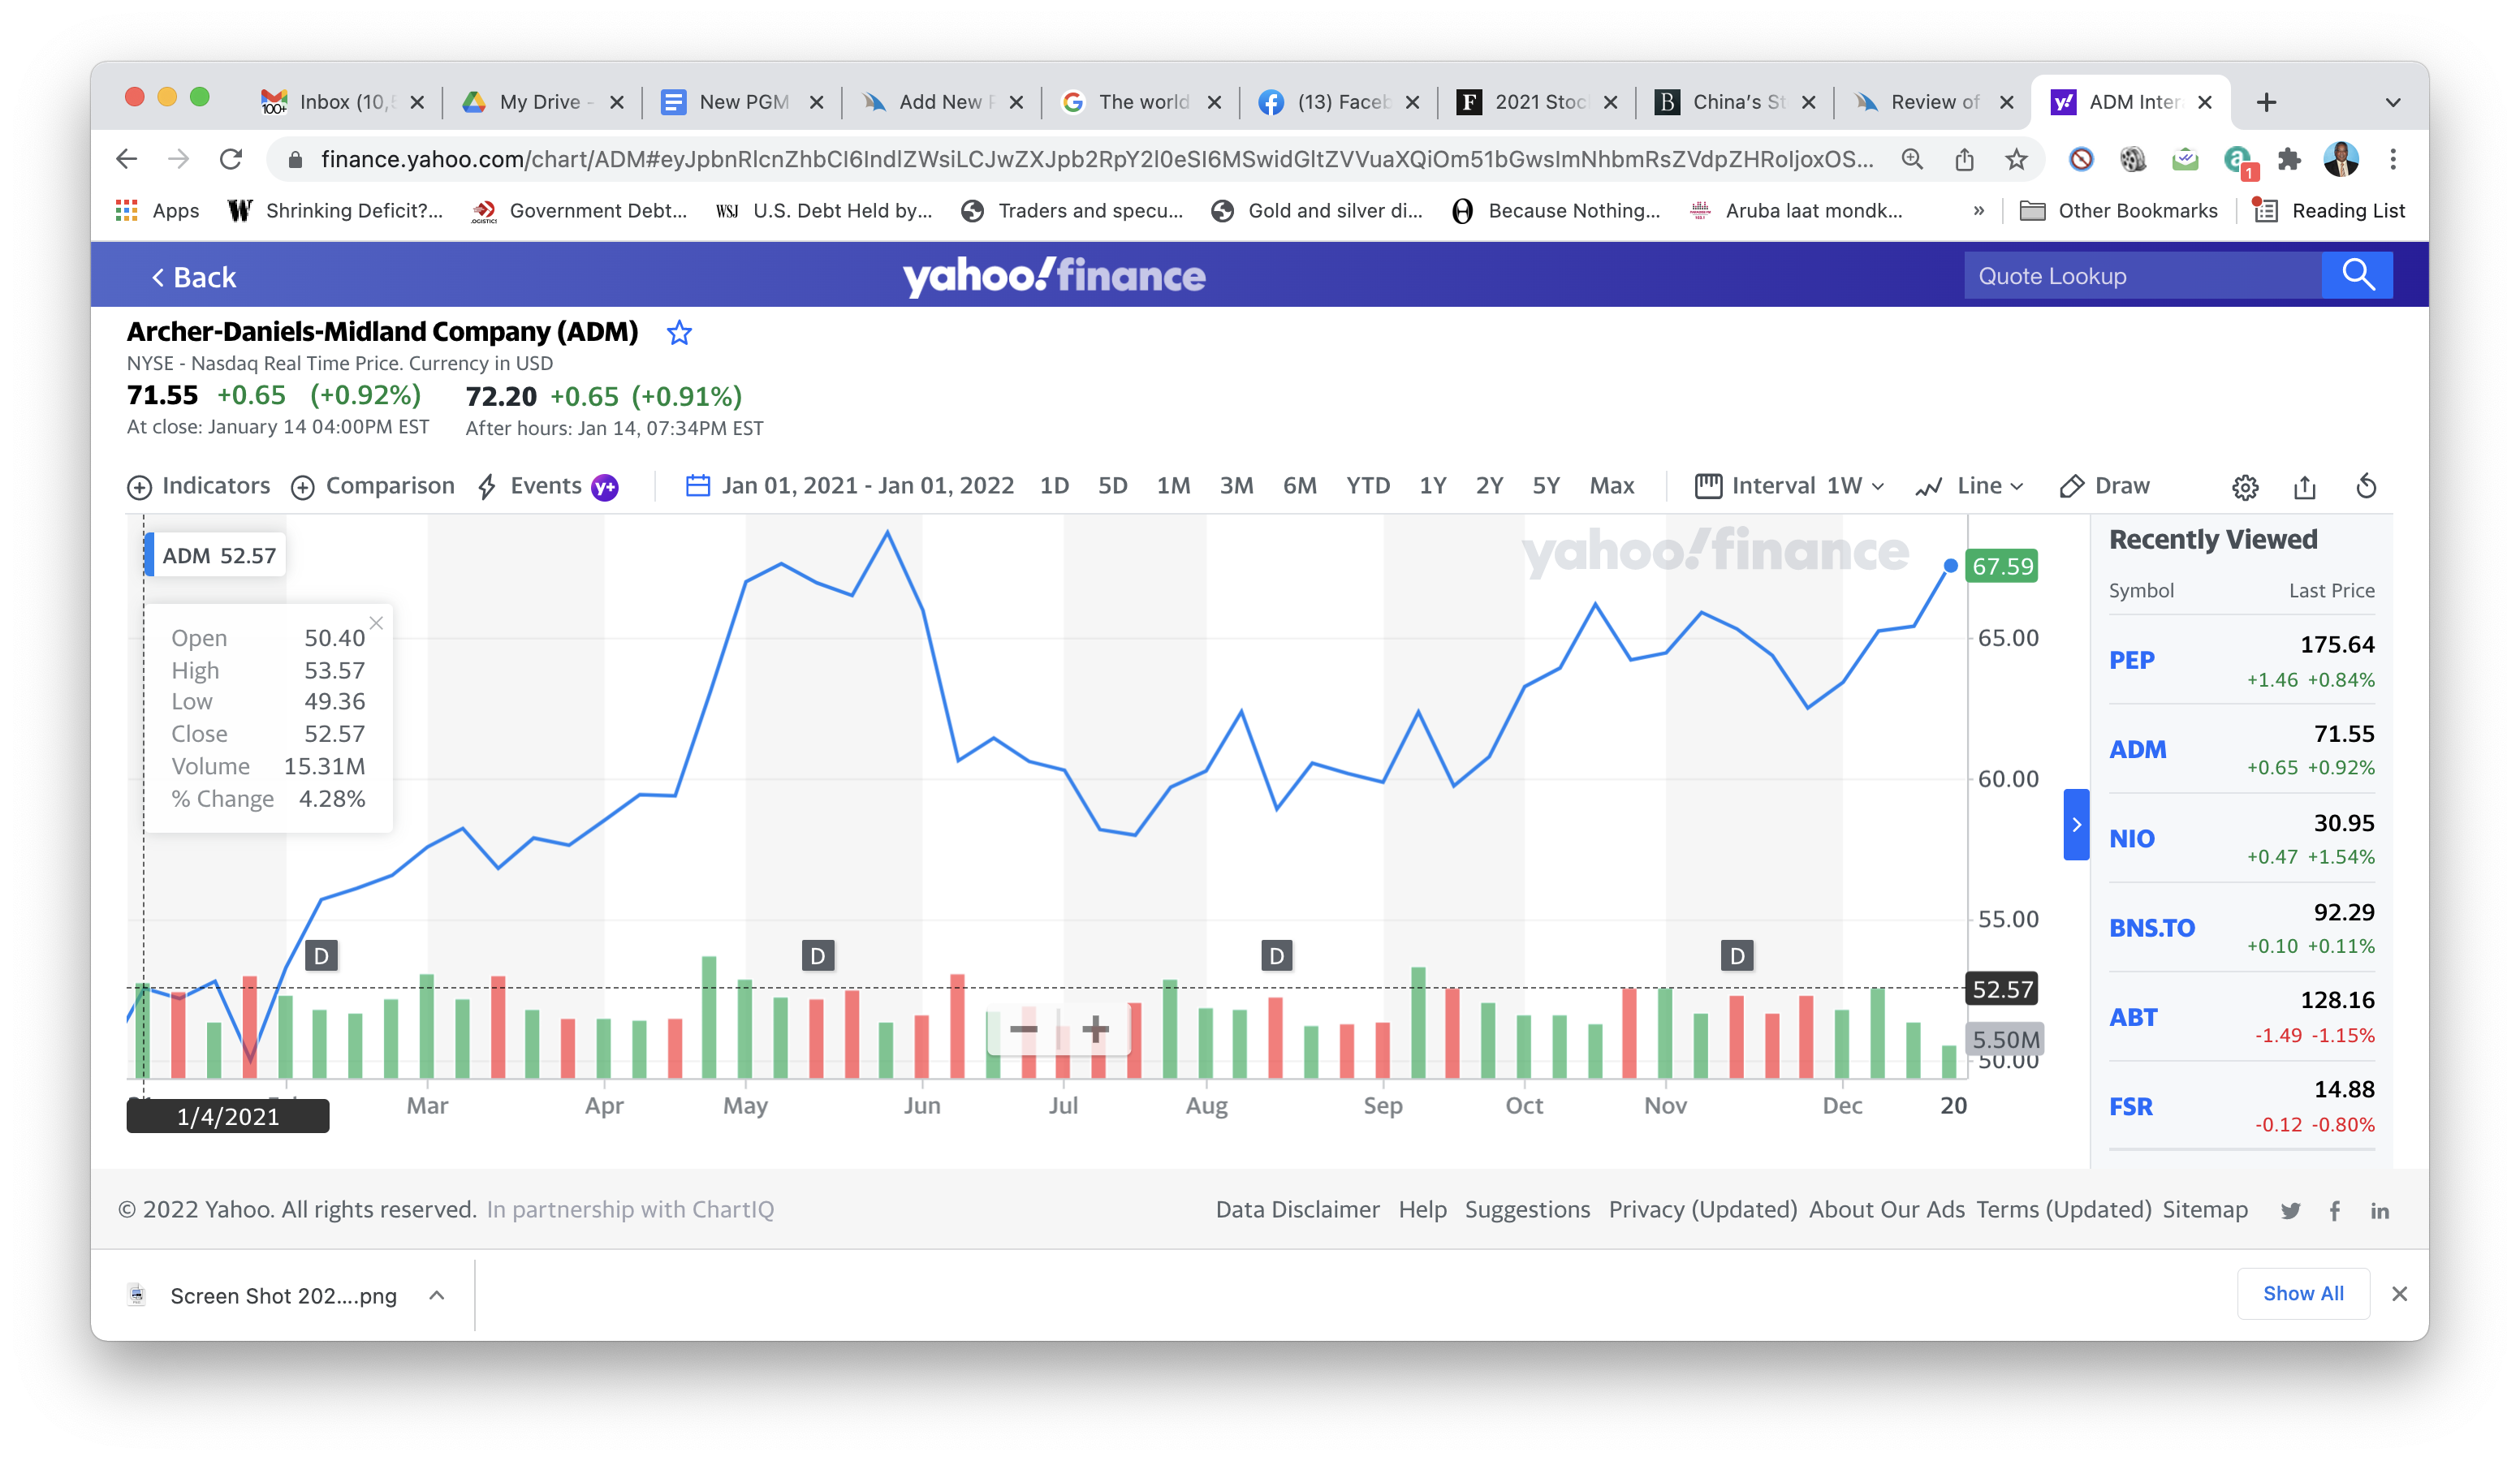The width and height of the screenshot is (2520, 1461).
Task: Select the 5D range
Action: tap(1112, 486)
